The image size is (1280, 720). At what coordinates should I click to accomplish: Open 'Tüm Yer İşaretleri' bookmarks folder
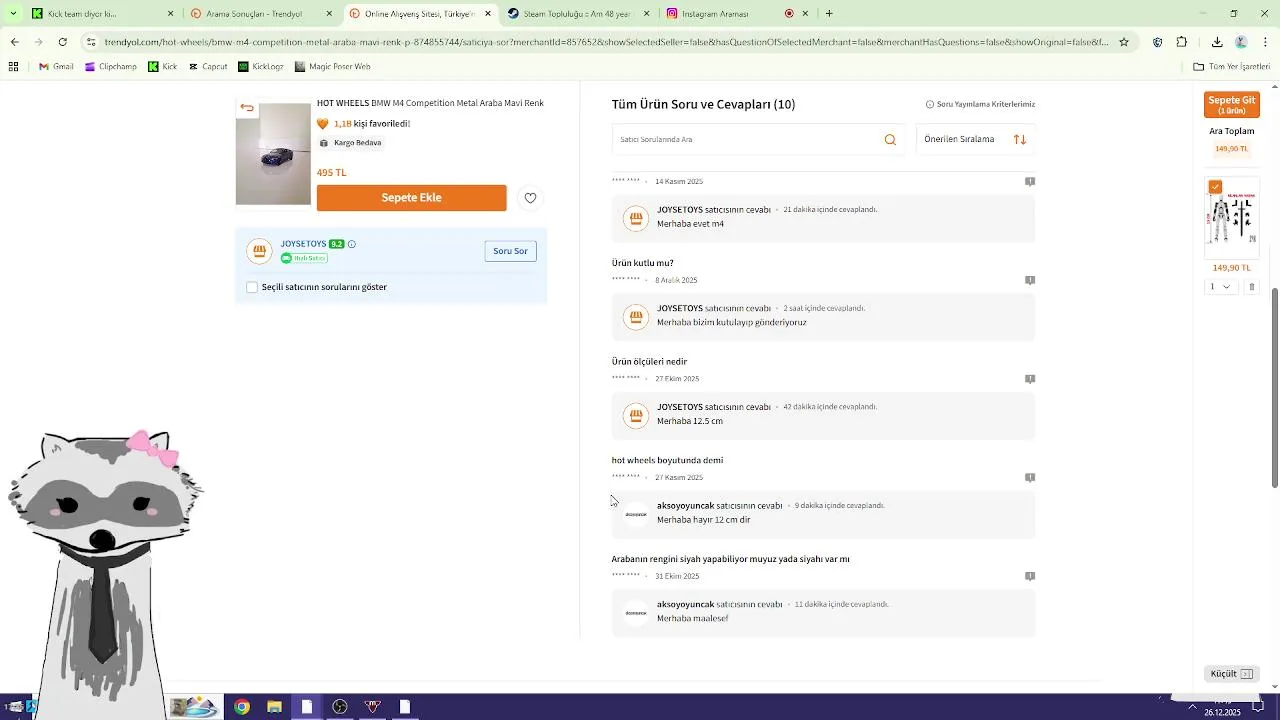click(x=1231, y=67)
